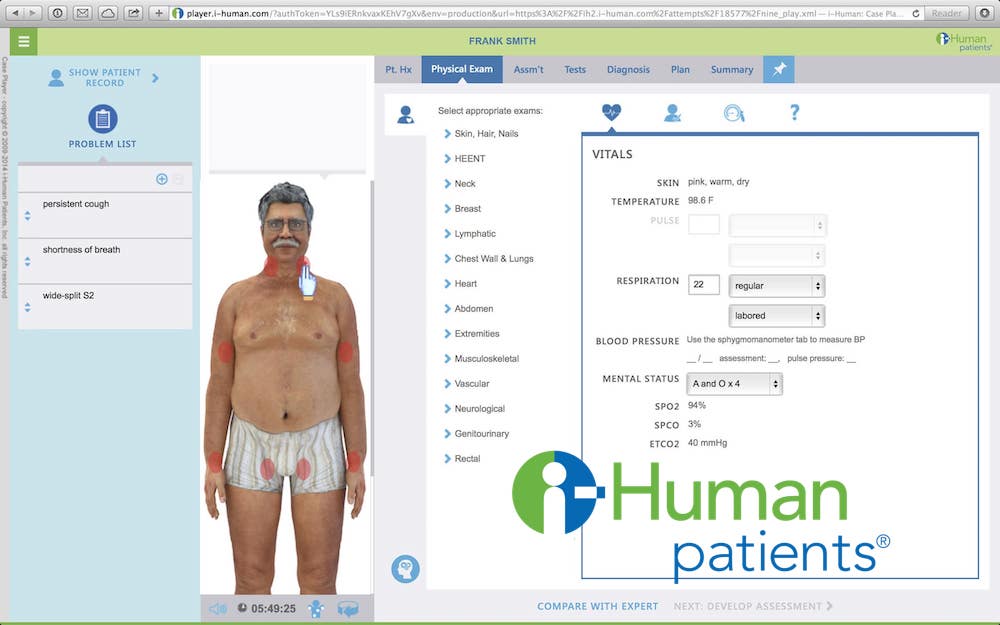Click the pulse rate input field
The height and width of the screenshot is (625, 1000).
(x=704, y=224)
